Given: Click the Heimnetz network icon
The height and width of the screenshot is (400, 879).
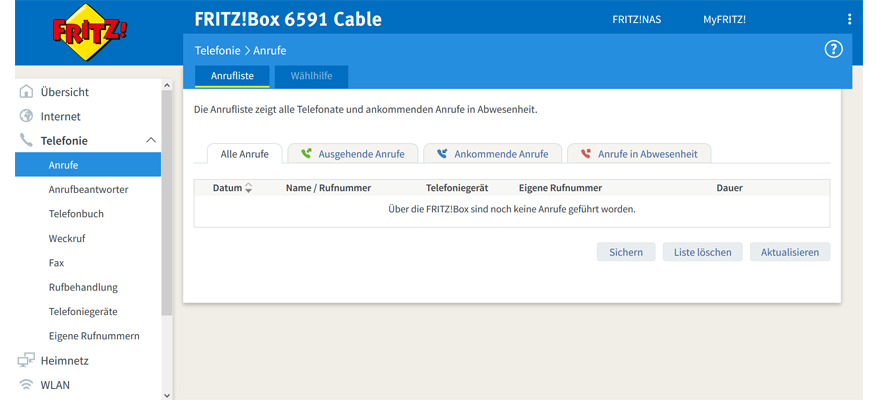Looking at the screenshot, I should (27, 360).
